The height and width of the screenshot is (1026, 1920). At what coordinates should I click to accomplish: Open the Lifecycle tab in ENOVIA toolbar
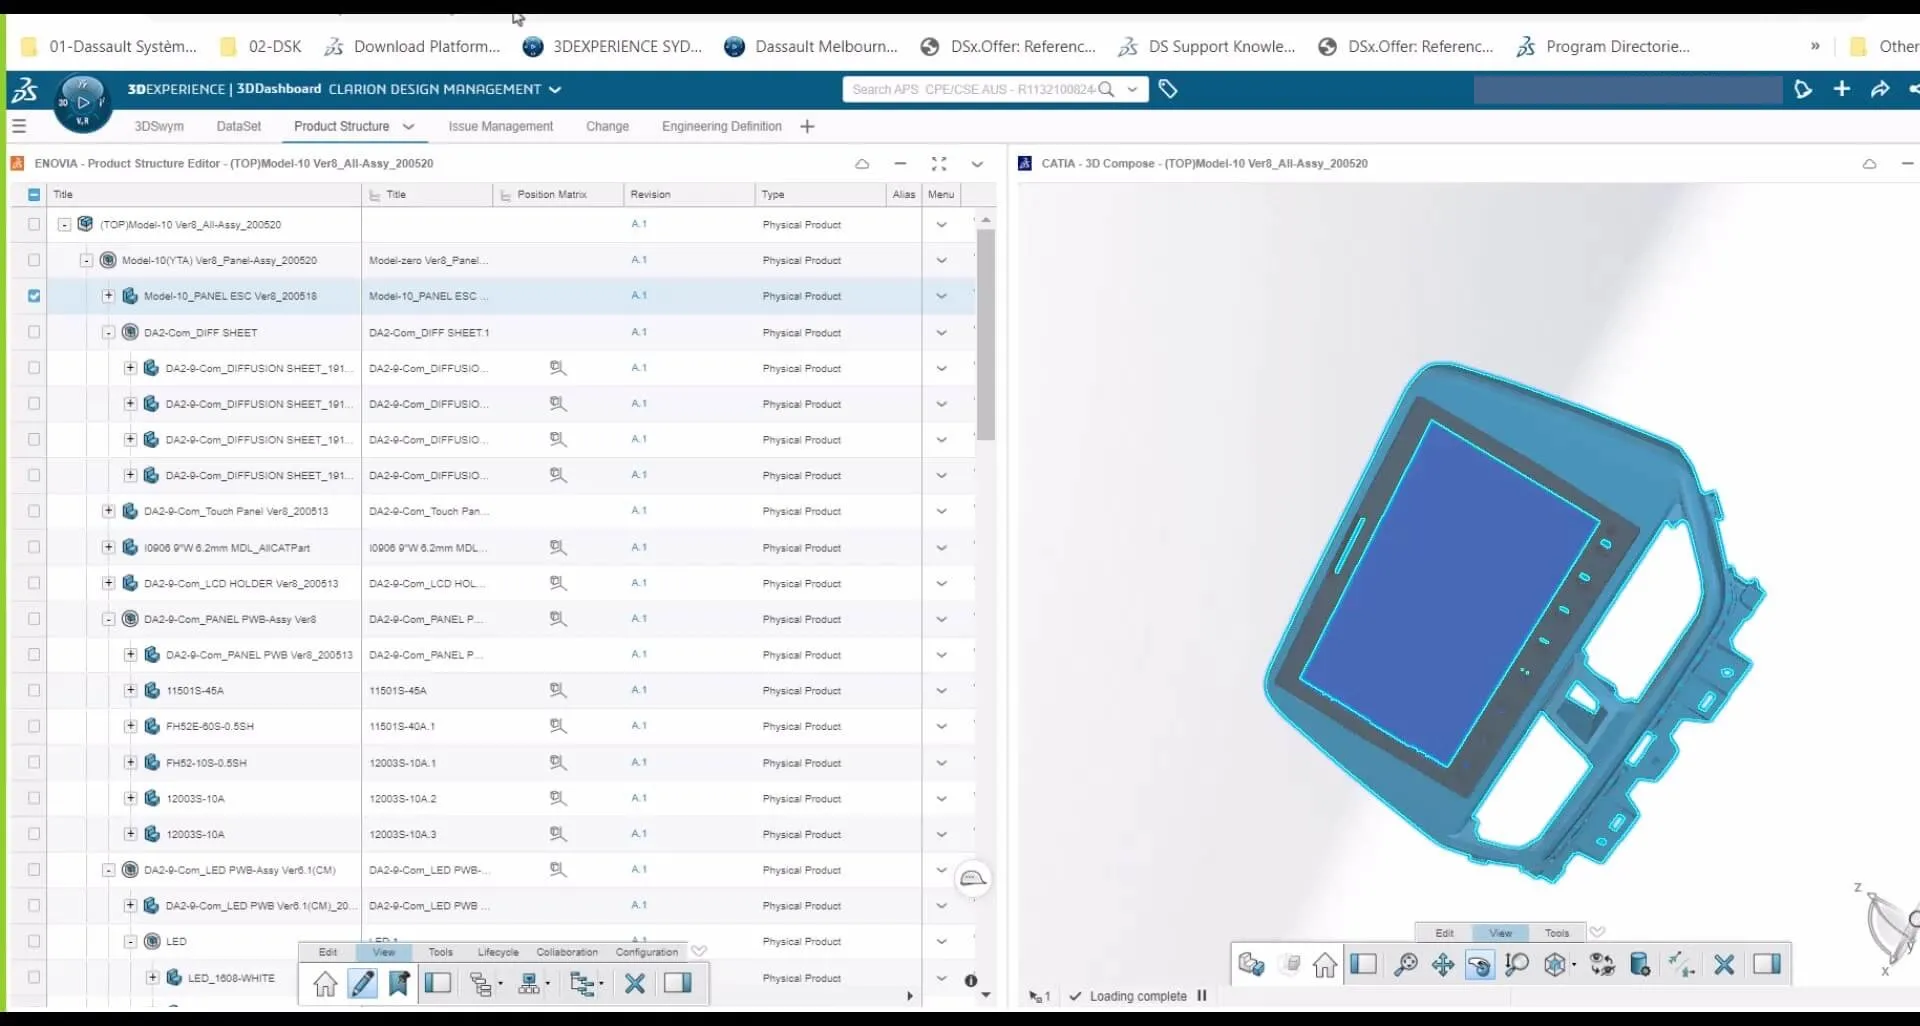tap(497, 952)
